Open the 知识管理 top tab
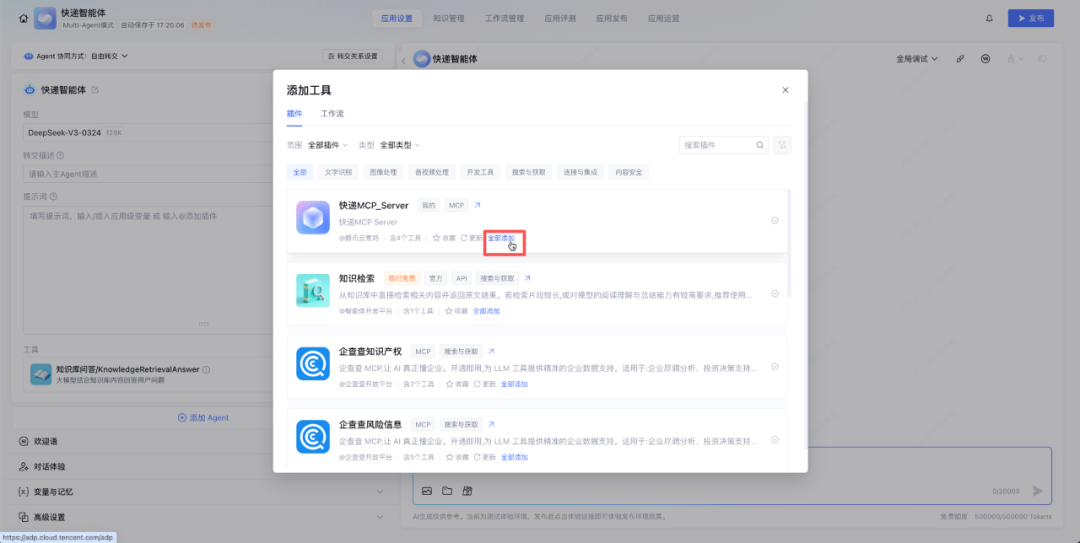The image size is (1080, 543). (448, 19)
